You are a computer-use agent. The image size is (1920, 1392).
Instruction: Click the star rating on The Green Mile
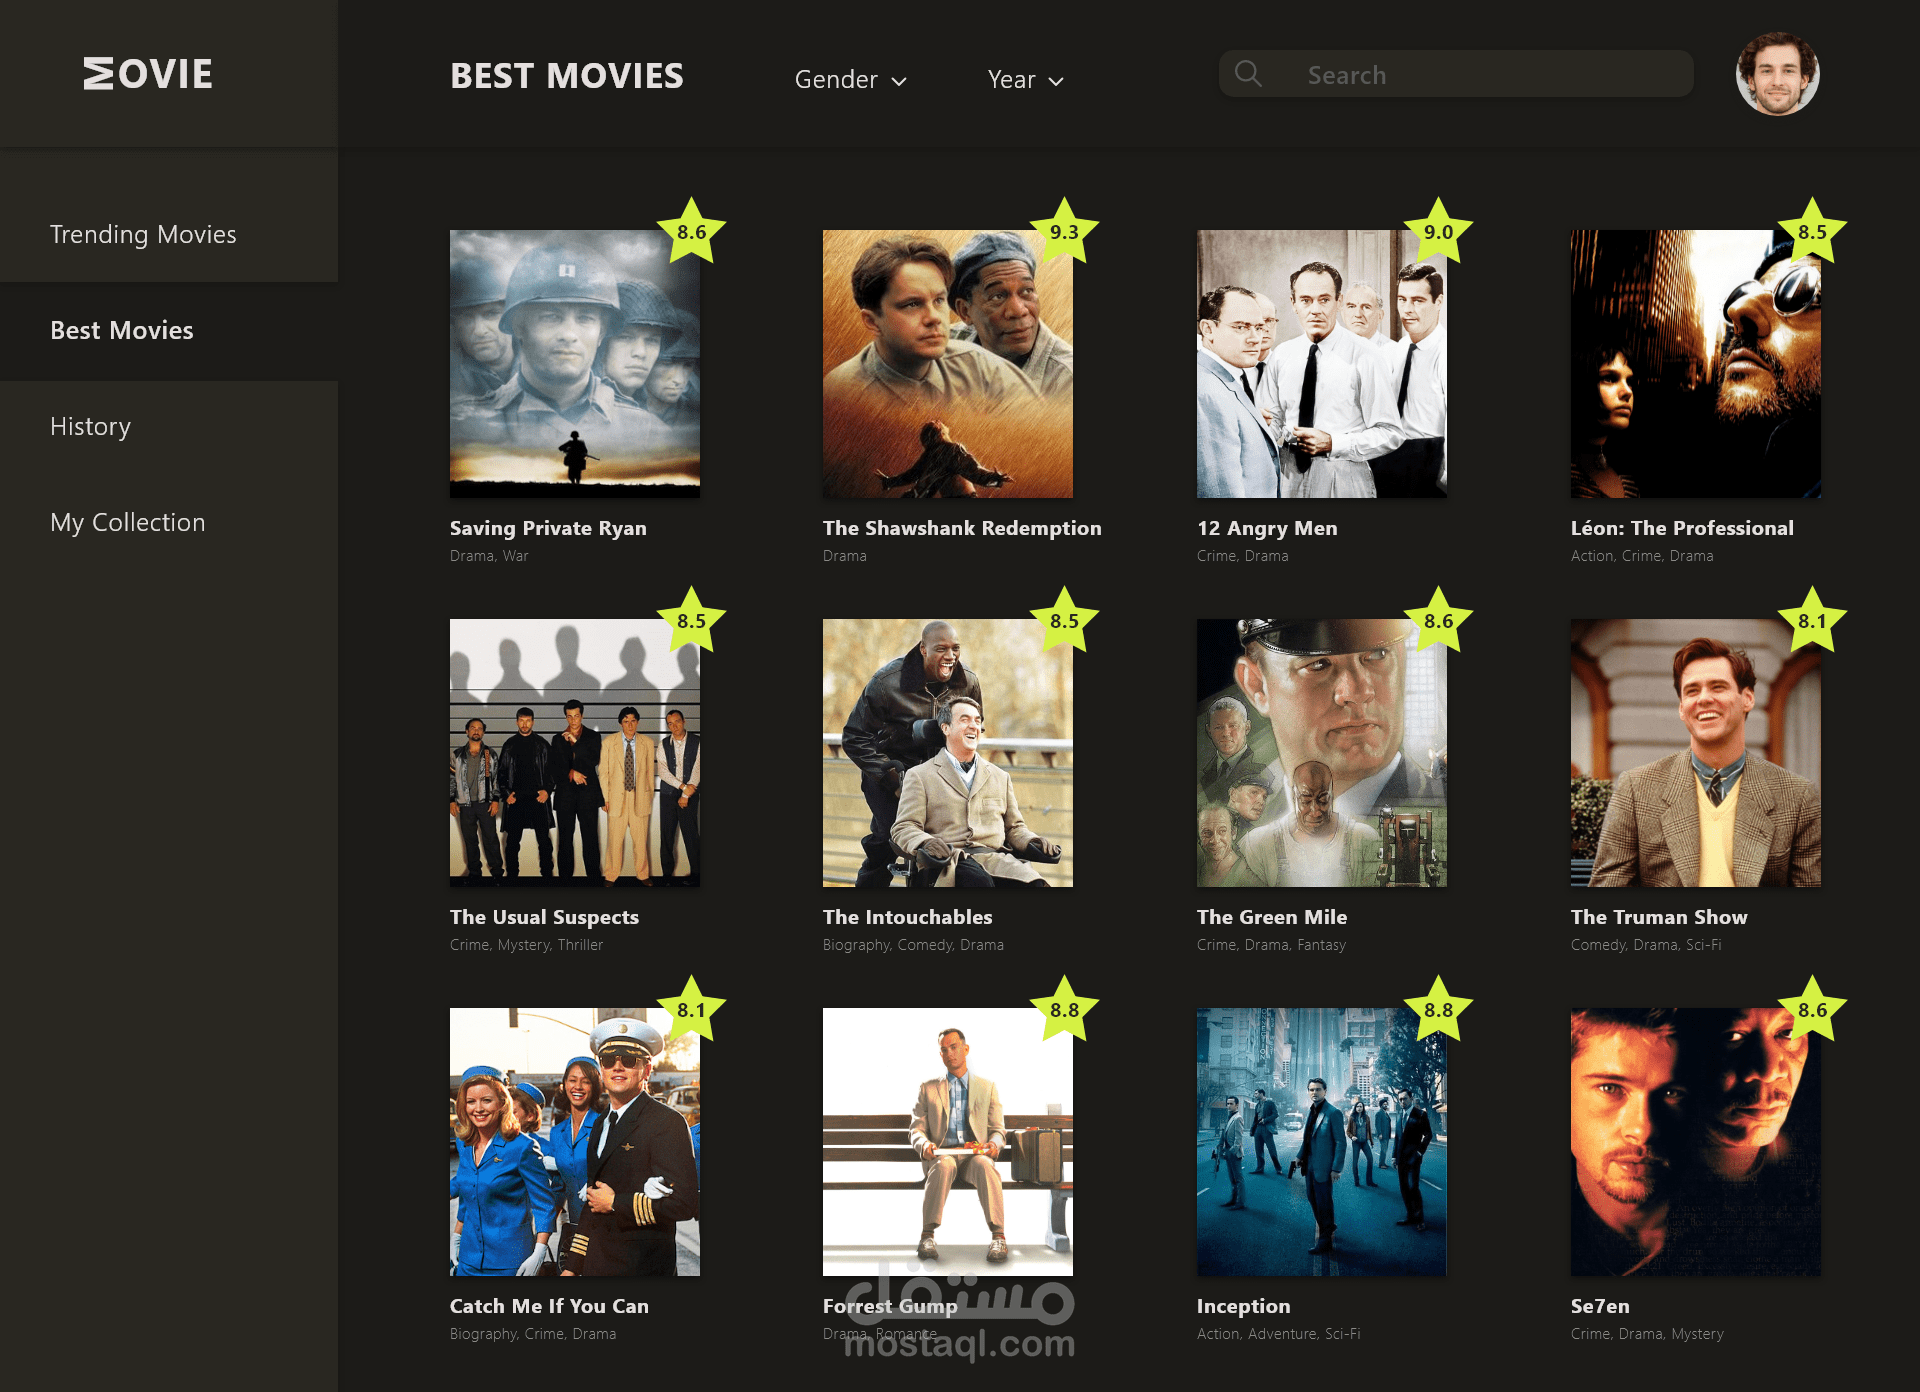coord(1438,620)
